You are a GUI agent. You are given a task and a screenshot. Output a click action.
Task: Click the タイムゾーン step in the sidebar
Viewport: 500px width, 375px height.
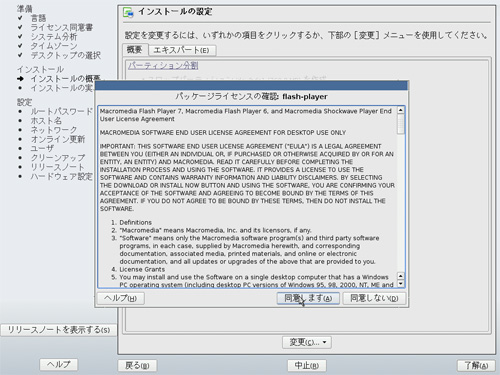click(54, 46)
